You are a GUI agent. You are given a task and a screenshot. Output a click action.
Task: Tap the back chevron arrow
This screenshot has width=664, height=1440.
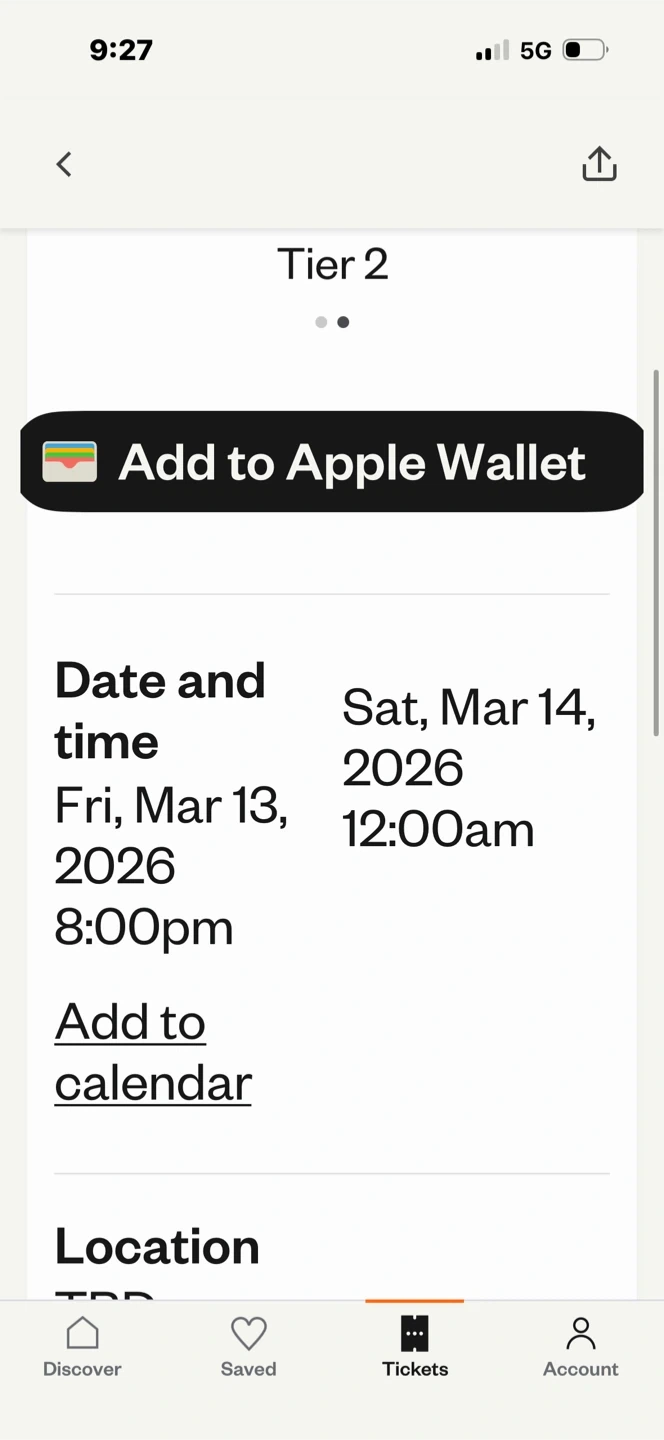64,164
